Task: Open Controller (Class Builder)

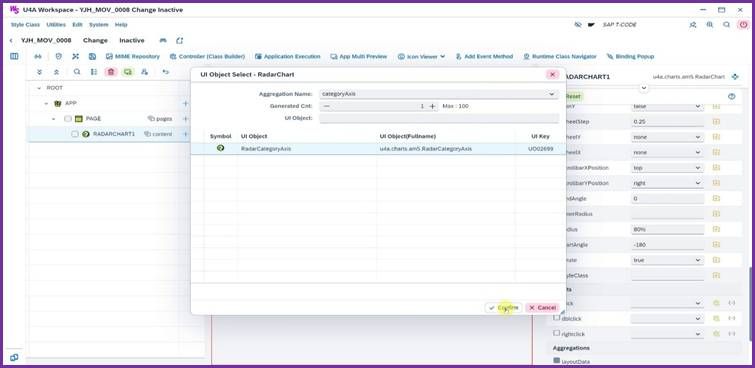Action: 207,56
